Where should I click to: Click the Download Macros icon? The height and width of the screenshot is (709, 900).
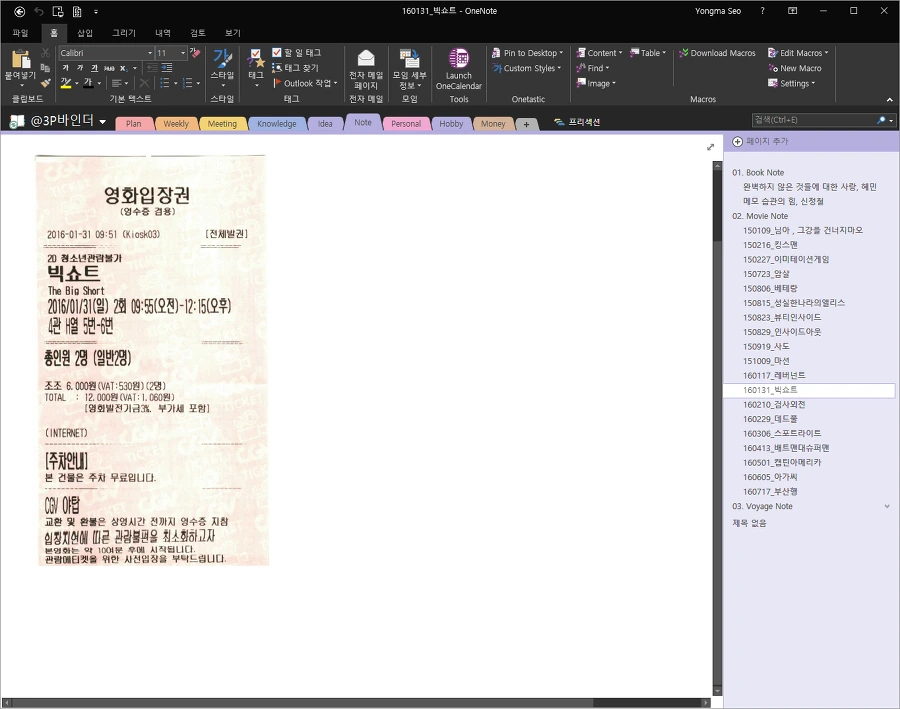pyautogui.click(x=684, y=53)
